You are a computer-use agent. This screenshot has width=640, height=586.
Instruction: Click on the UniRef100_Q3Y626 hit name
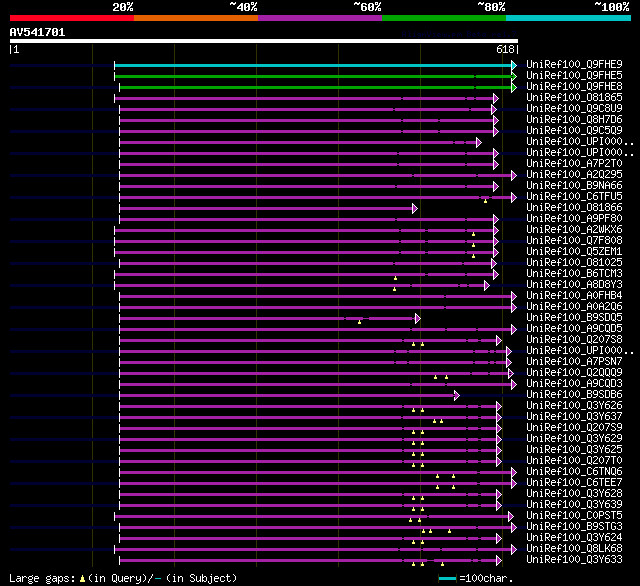click(x=574, y=406)
